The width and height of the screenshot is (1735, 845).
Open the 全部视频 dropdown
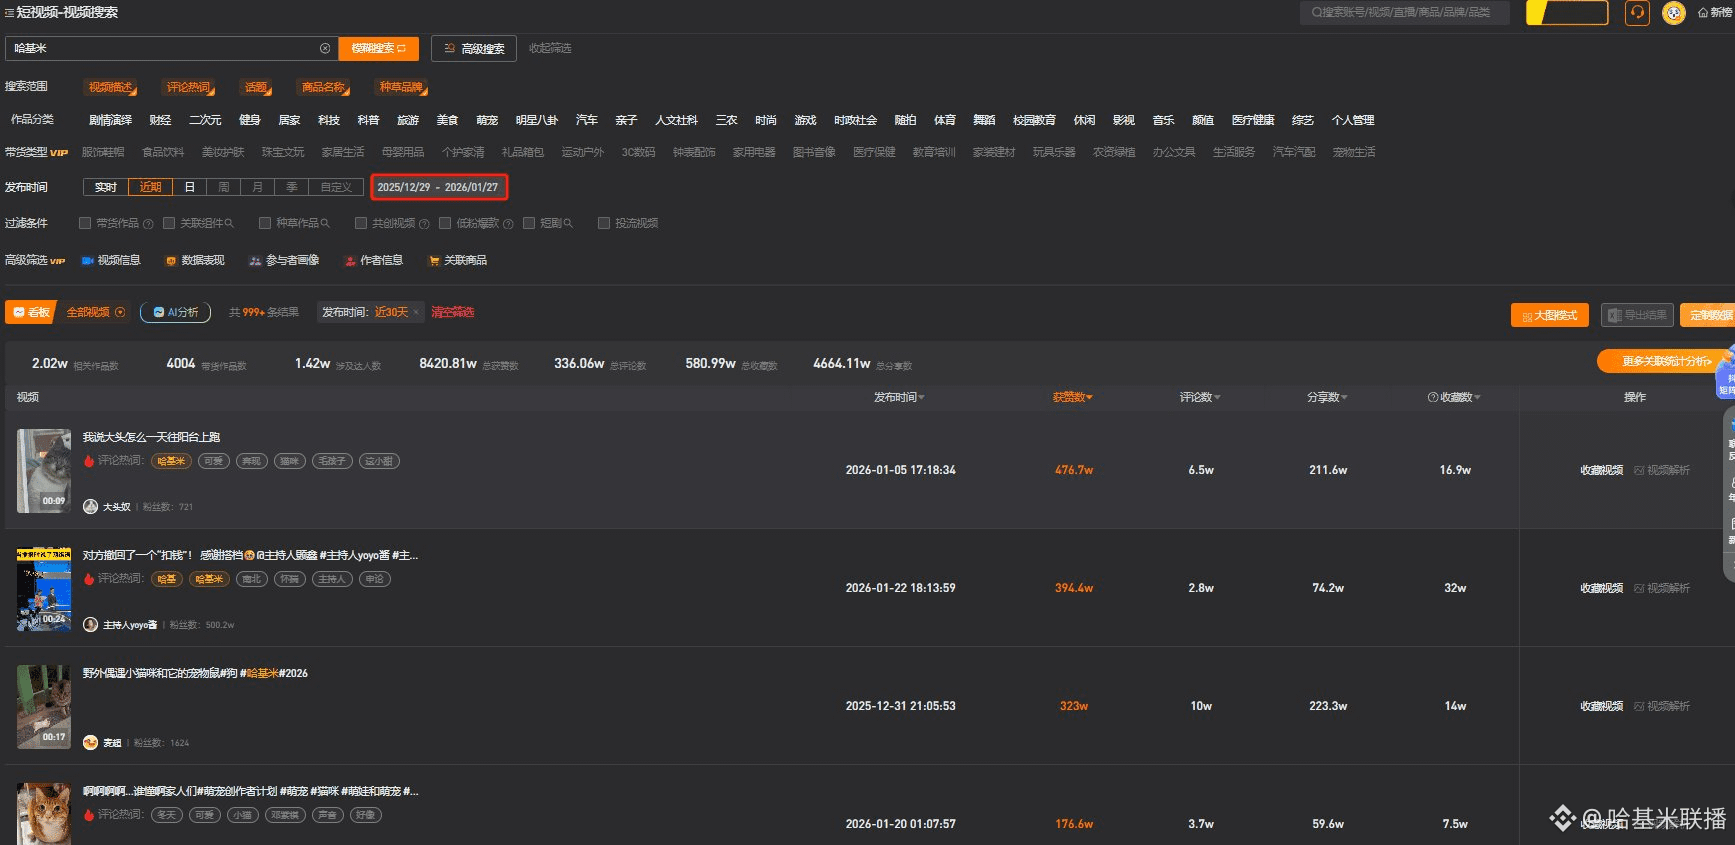(96, 313)
